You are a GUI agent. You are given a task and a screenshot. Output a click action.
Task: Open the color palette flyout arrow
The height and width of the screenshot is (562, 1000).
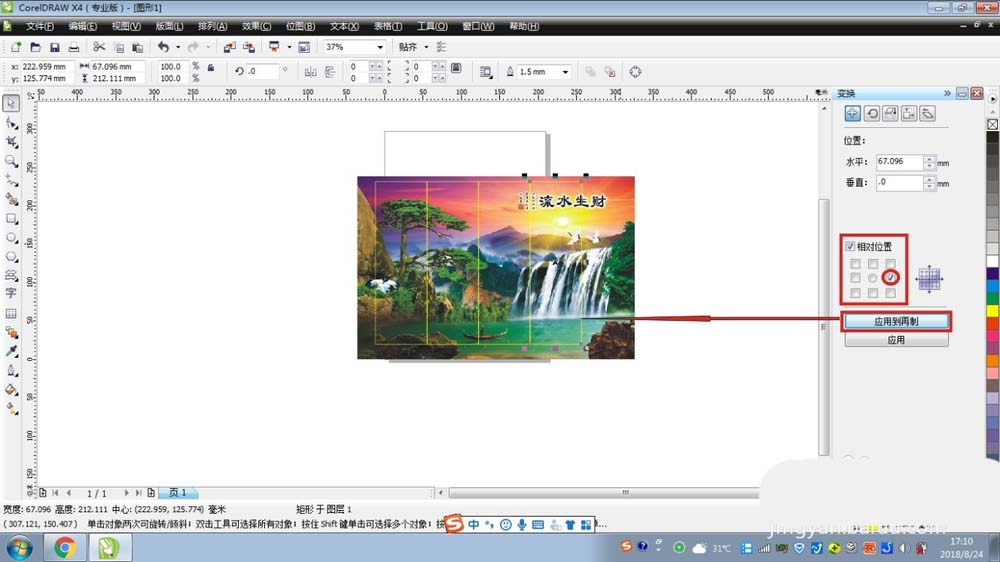click(992, 99)
